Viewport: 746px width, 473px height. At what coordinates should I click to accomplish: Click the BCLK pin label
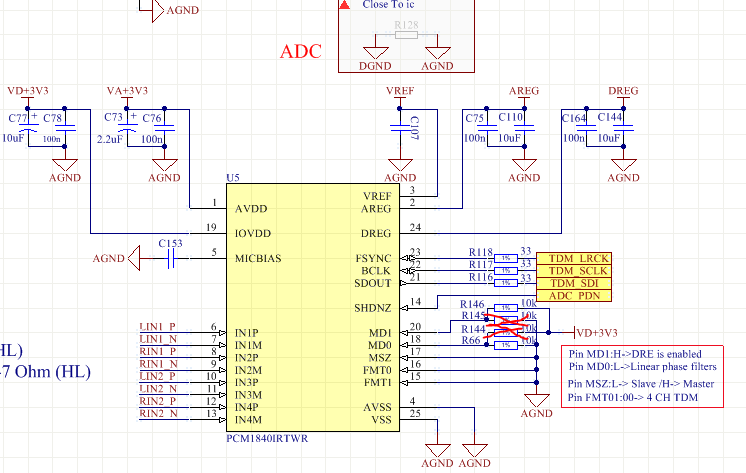pyautogui.click(x=376, y=271)
